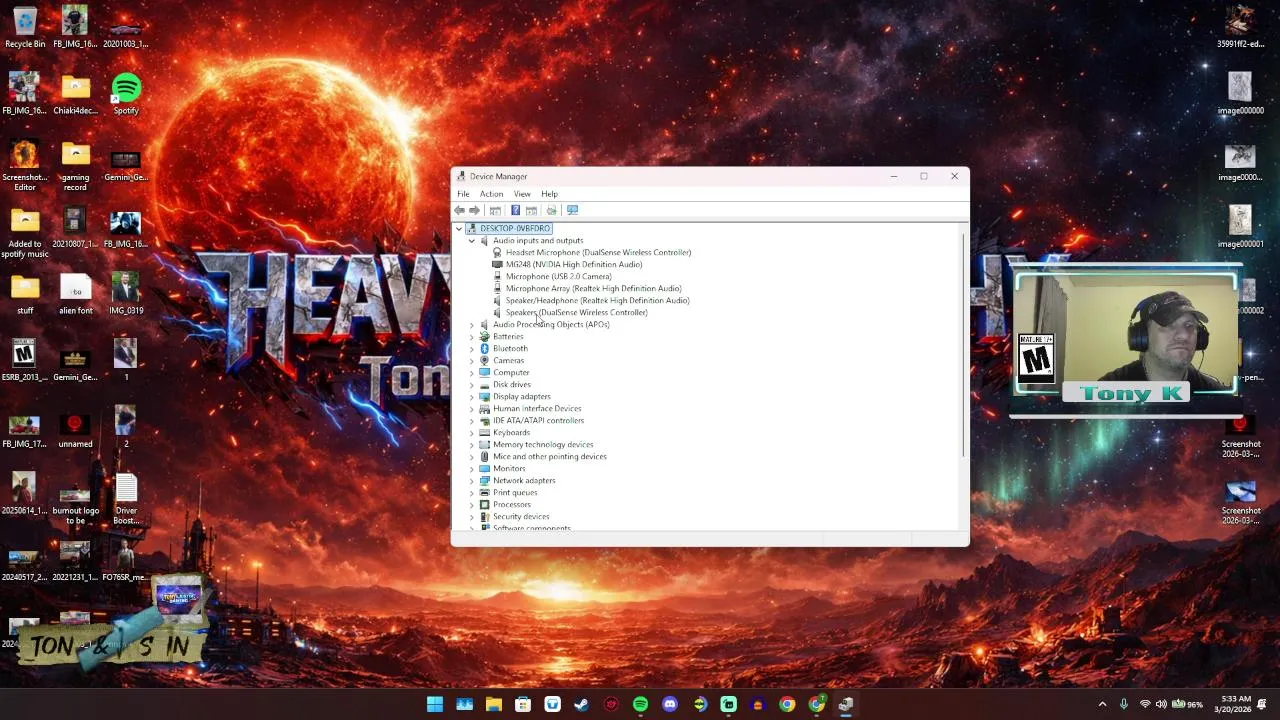The image size is (1280, 720).
Task: Open Spotify from the taskbar
Action: click(x=640, y=705)
